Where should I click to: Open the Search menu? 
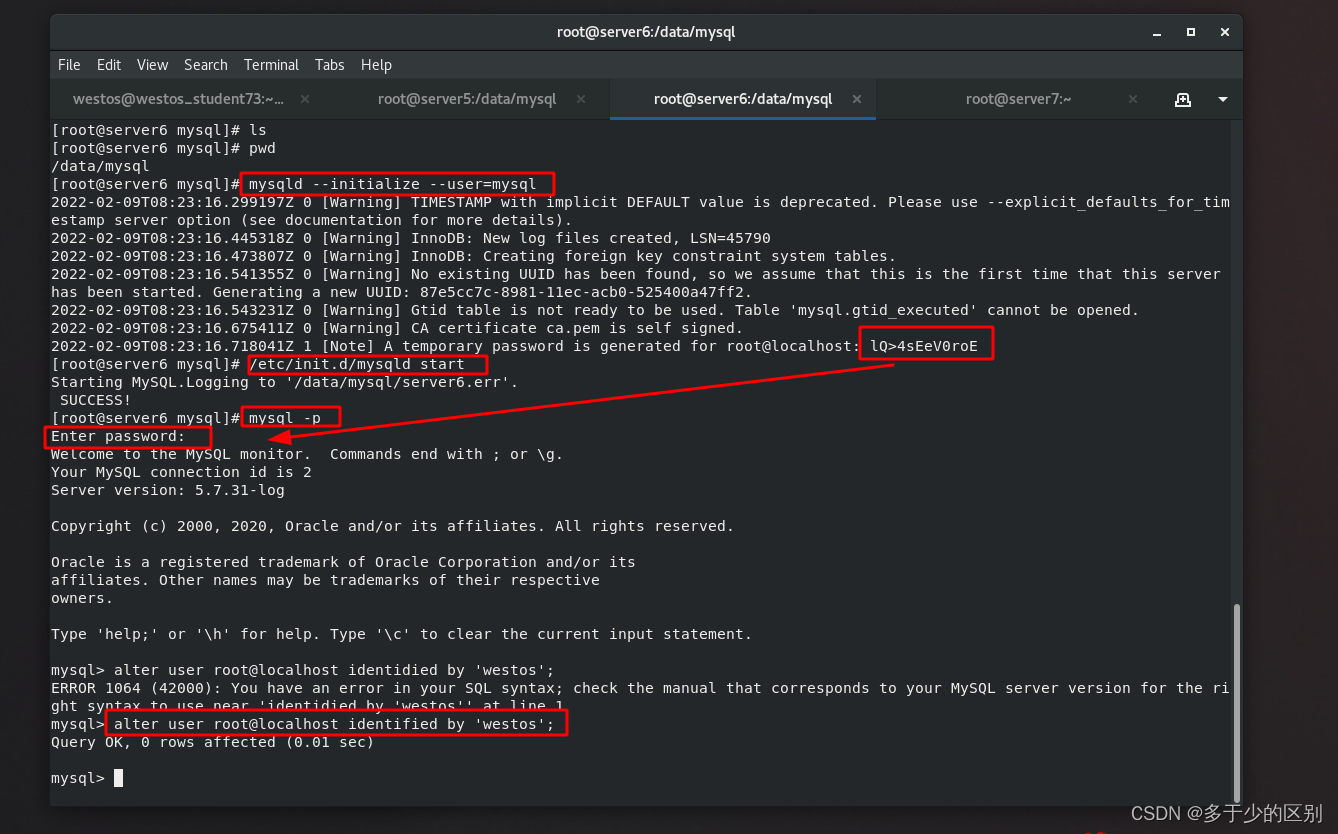205,64
